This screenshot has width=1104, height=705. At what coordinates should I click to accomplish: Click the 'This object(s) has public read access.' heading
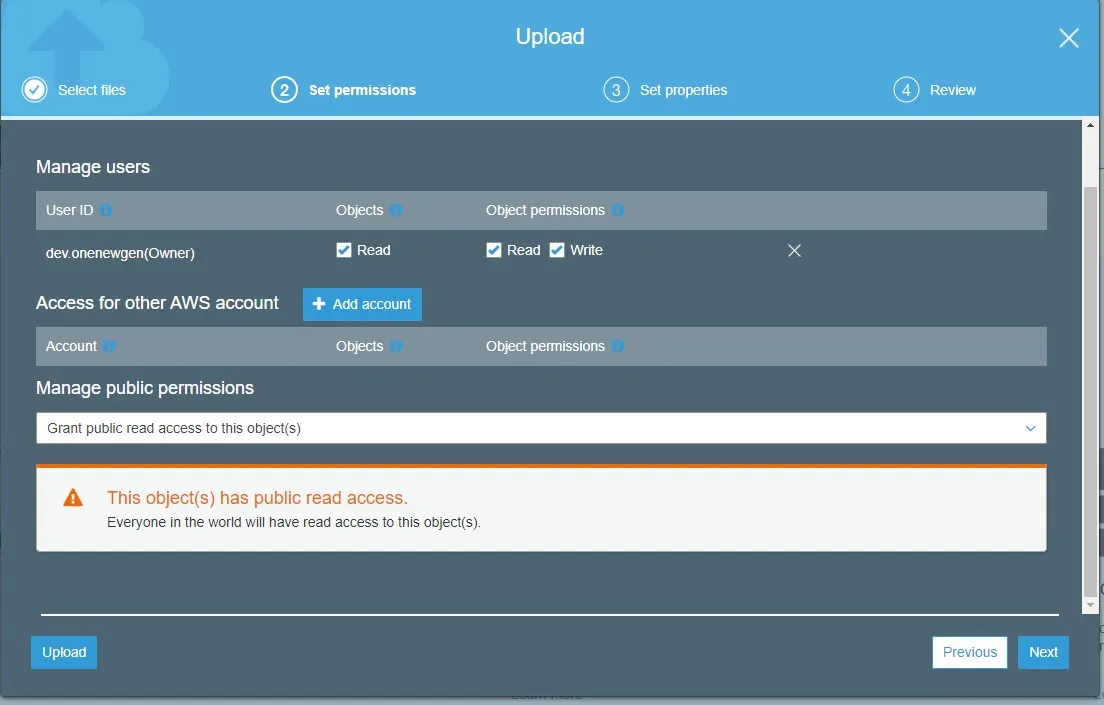point(257,498)
